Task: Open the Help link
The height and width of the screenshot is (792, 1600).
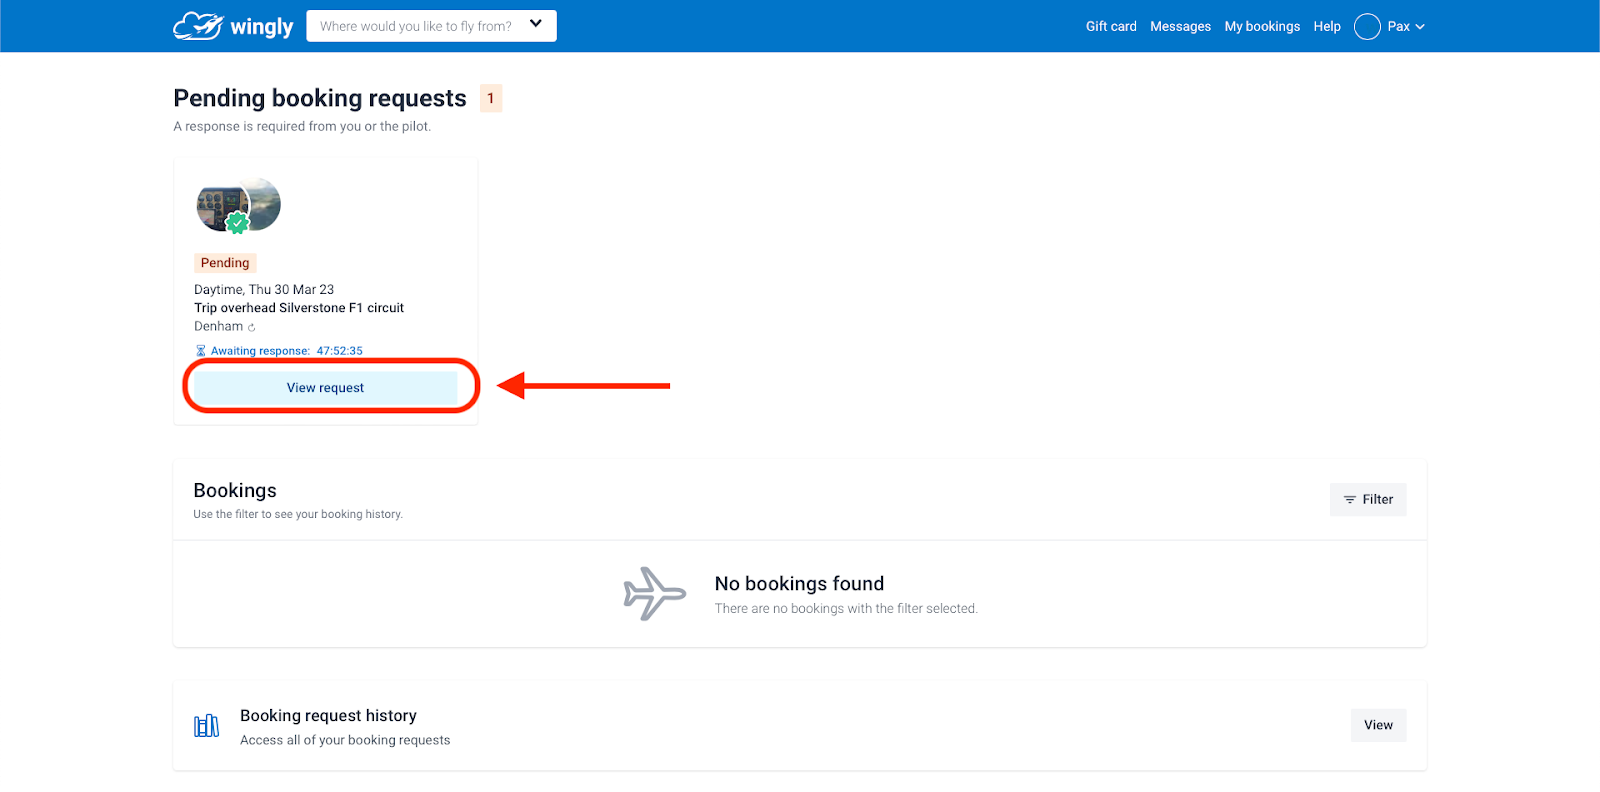Action: click(x=1327, y=27)
